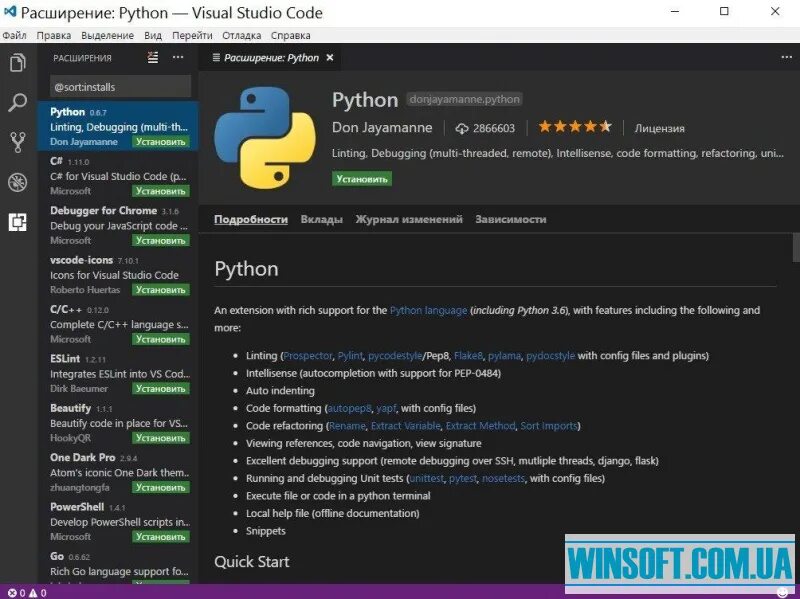Open the Source Control view

coord(18,142)
